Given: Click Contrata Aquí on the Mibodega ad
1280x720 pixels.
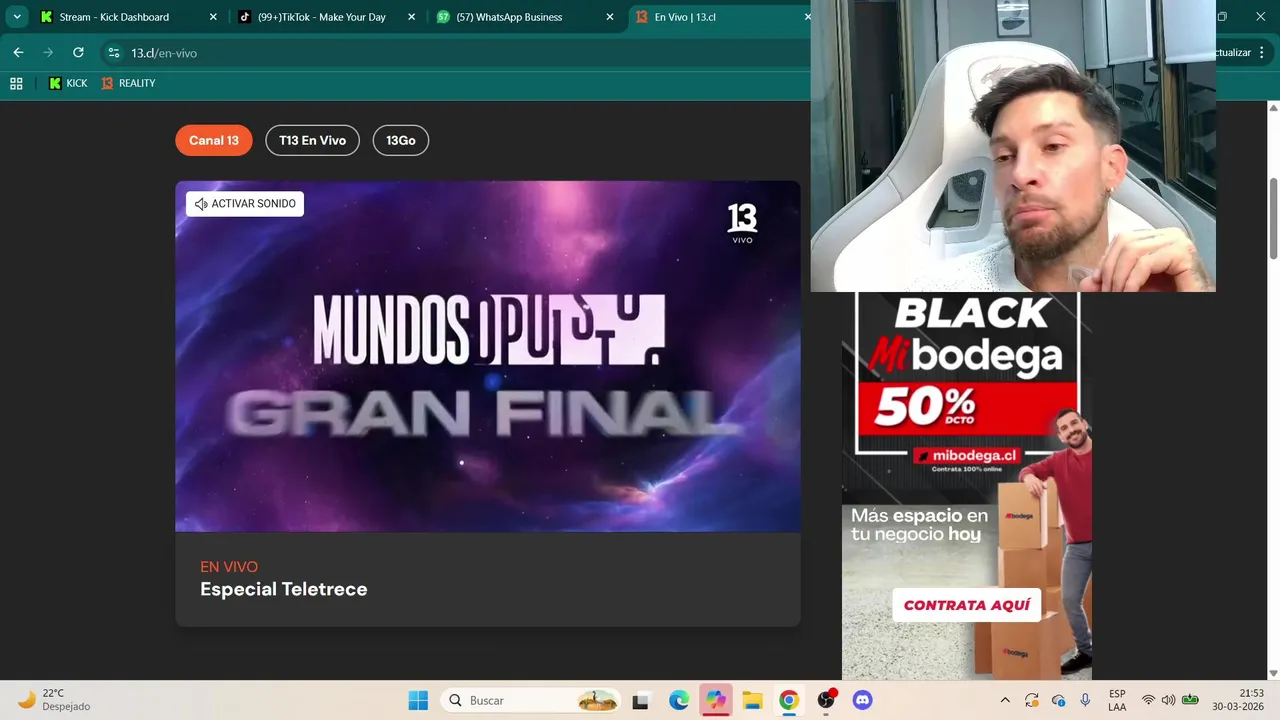Looking at the screenshot, I should tap(966, 605).
